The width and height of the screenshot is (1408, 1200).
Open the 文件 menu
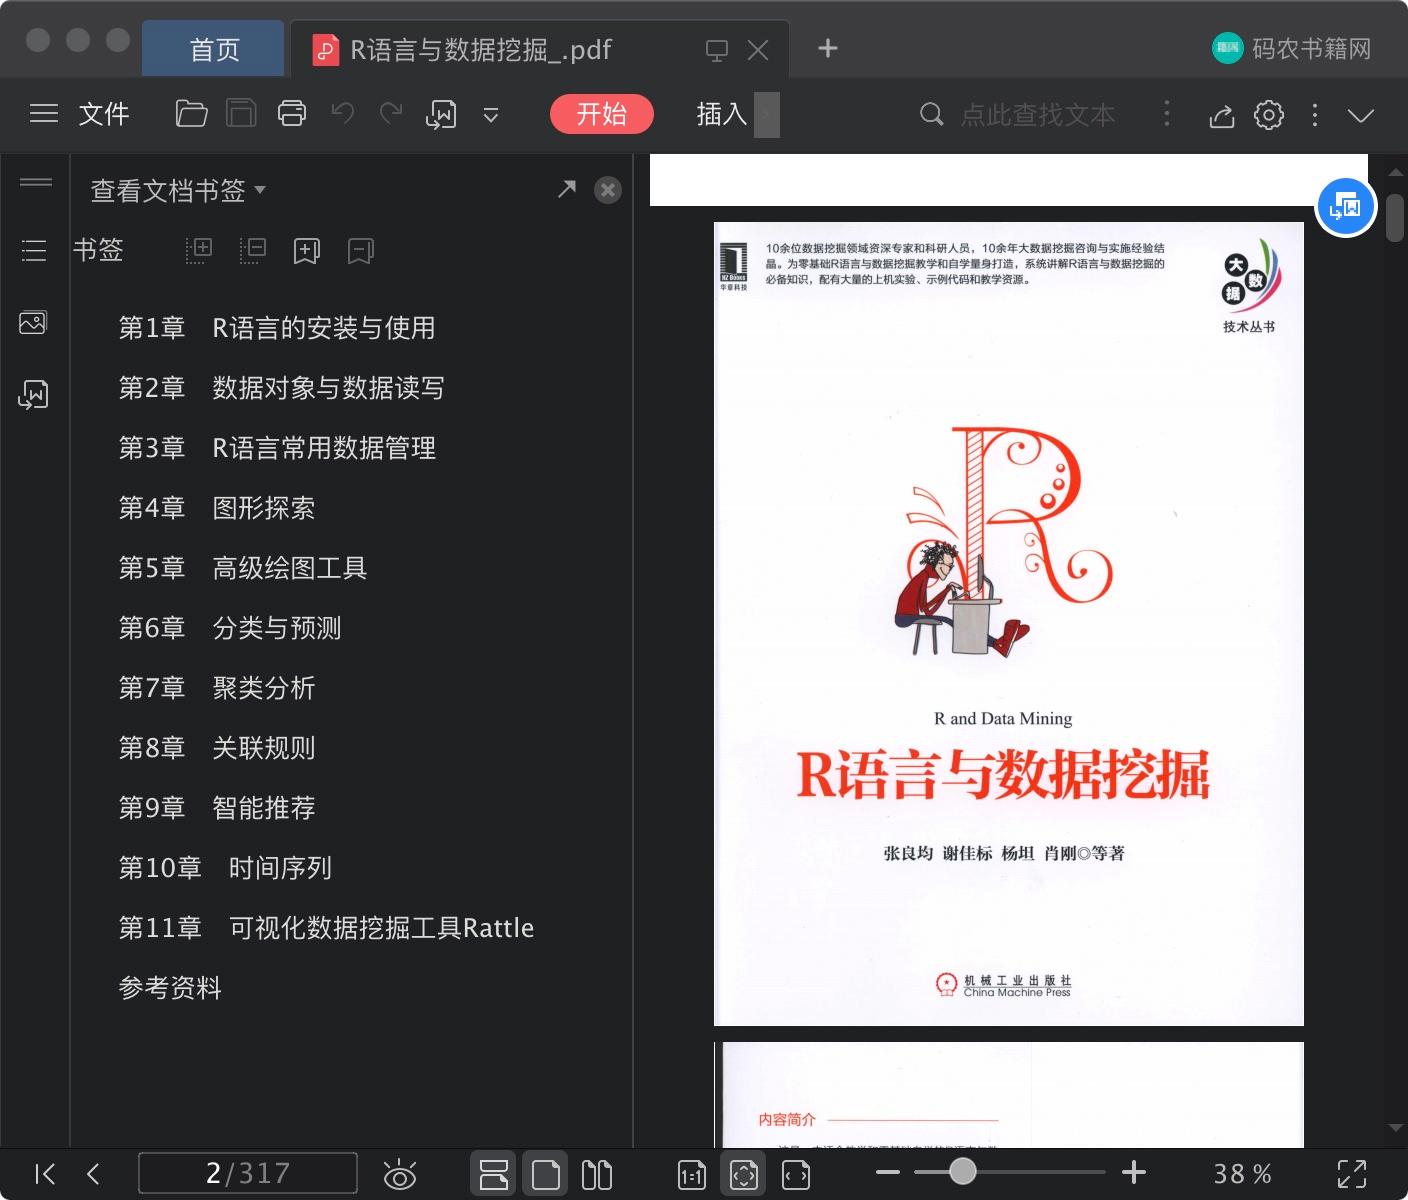pos(104,114)
